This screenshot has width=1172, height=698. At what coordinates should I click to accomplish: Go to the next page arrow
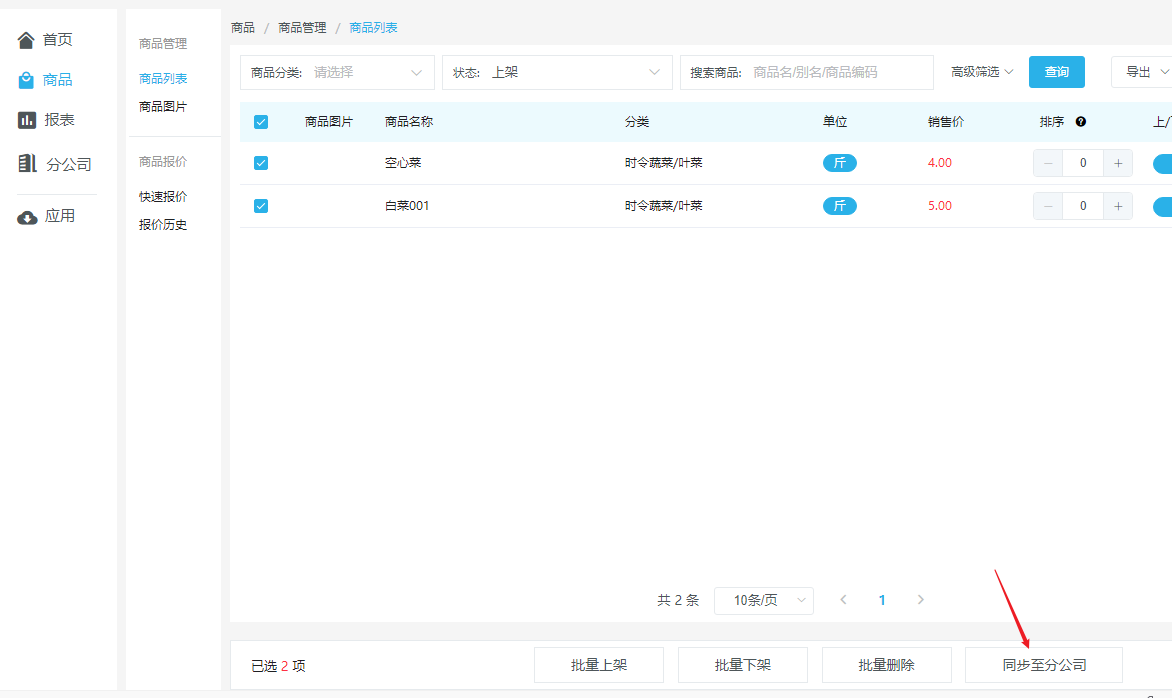(x=921, y=599)
